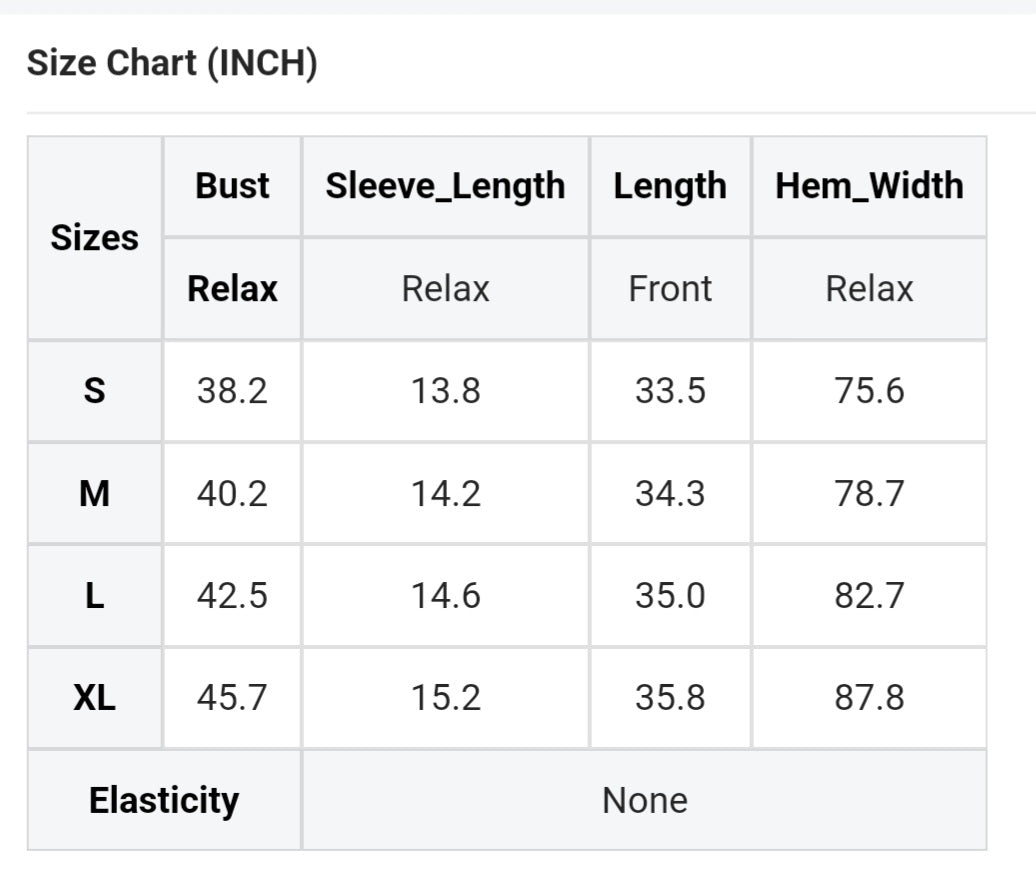
Task: Select the 14.2 sleeve length cell
Action: pos(445,493)
